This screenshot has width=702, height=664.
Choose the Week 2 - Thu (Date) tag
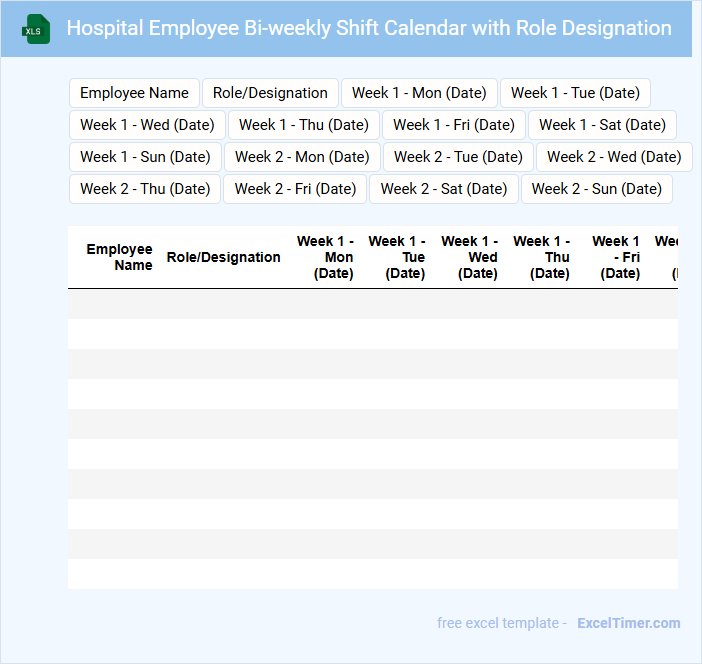(x=145, y=189)
